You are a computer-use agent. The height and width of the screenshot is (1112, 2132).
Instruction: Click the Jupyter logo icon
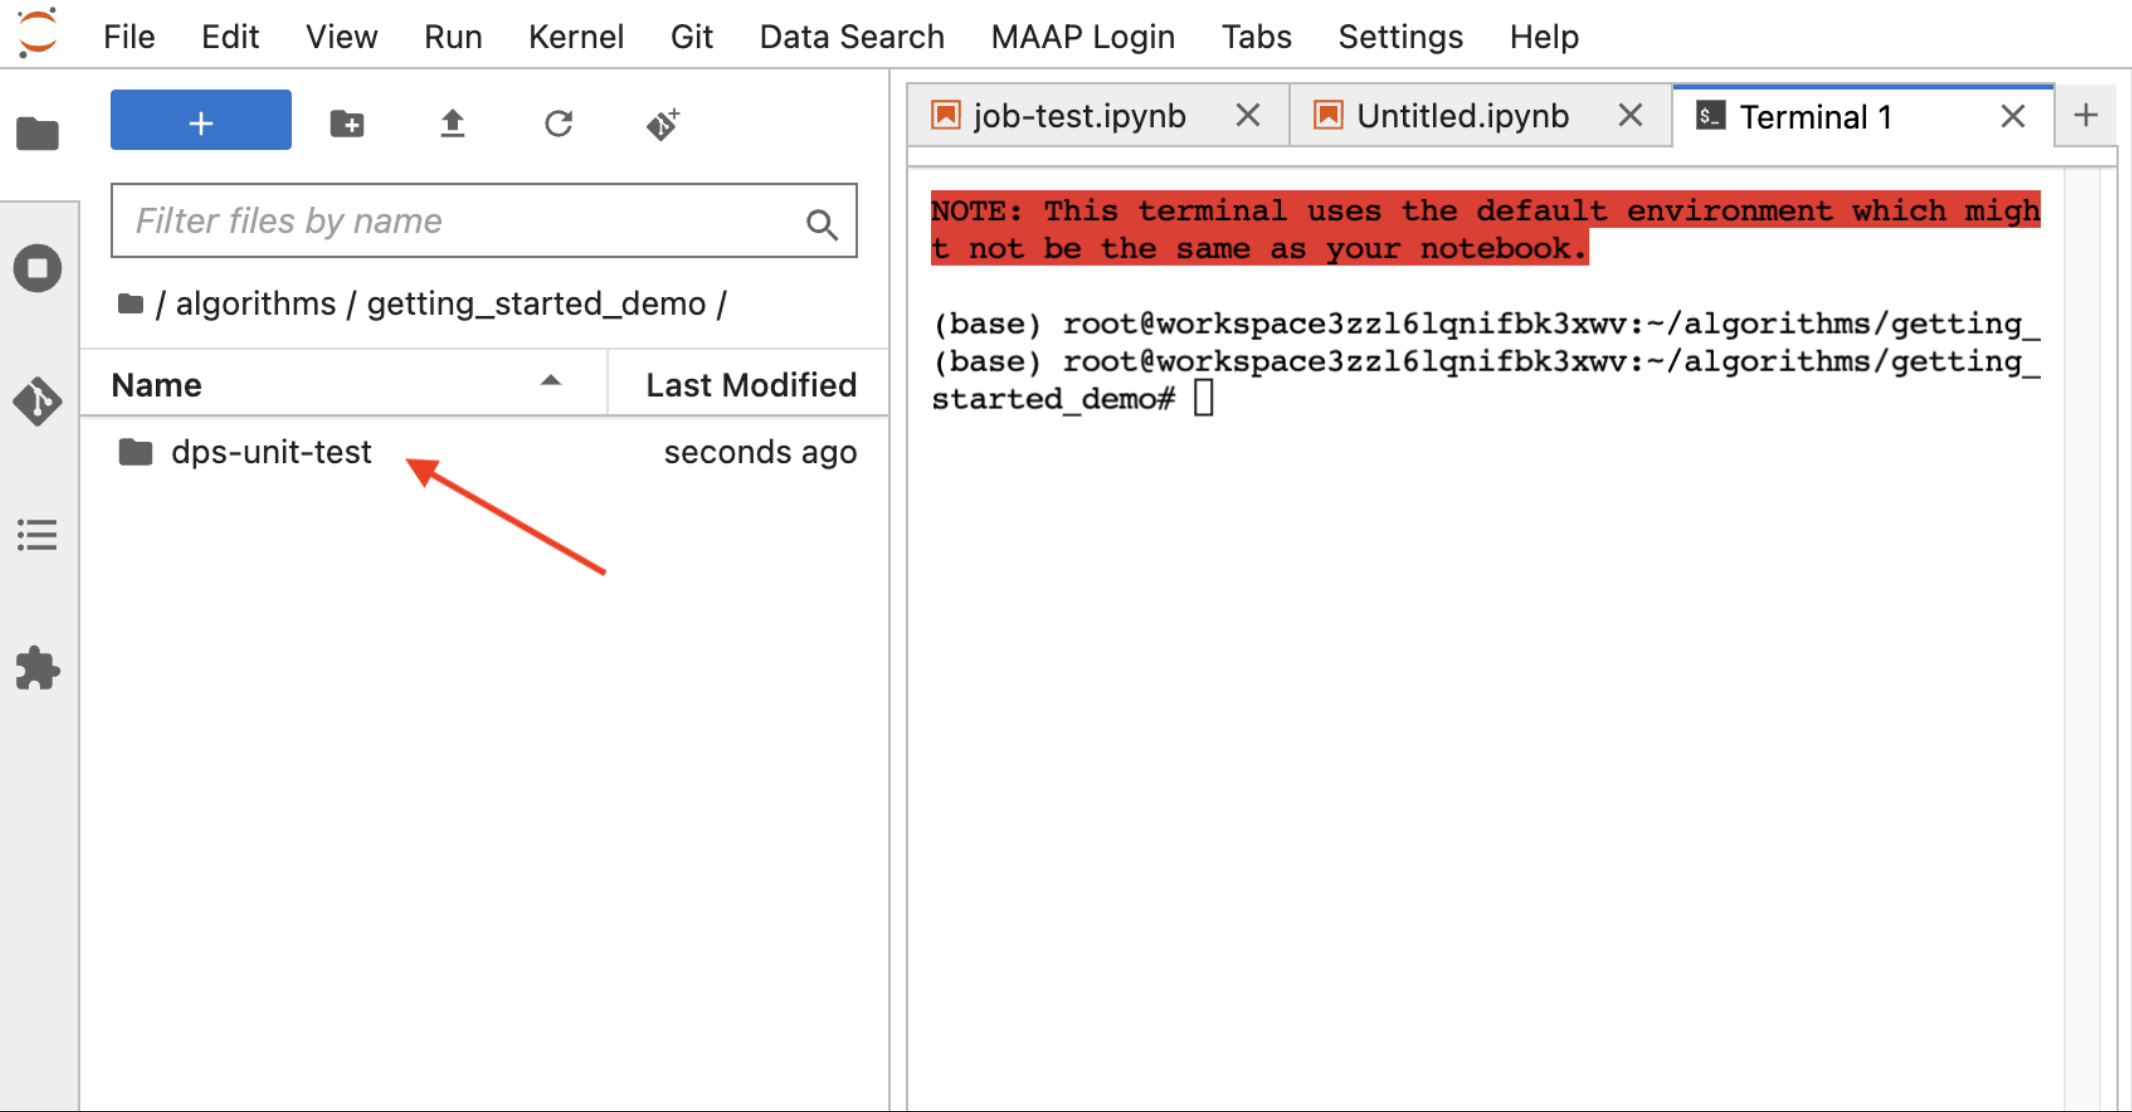(x=37, y=33)
